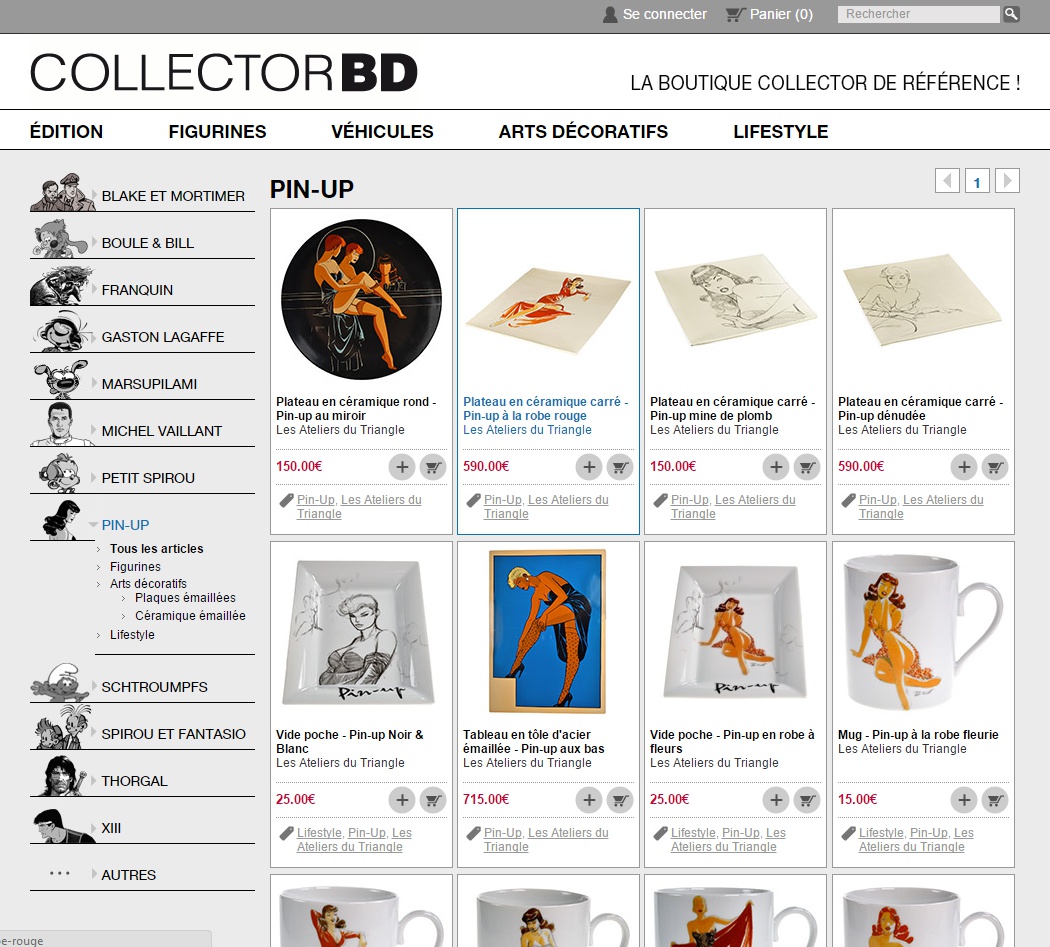Add Mug Pin-up à la robe fleurie to cart
Image resolution: width=1050 pixels, height=947 pixels.
pyautogui.click(x=995, y=800)
